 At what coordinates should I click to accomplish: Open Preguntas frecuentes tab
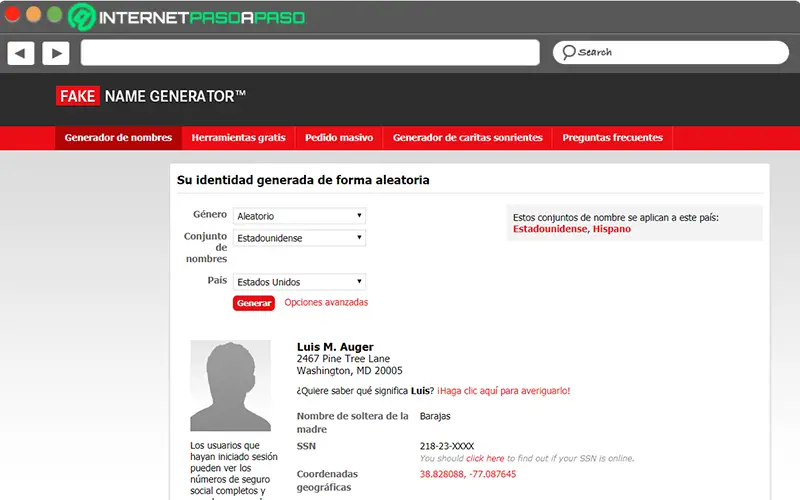click(612, 138)
